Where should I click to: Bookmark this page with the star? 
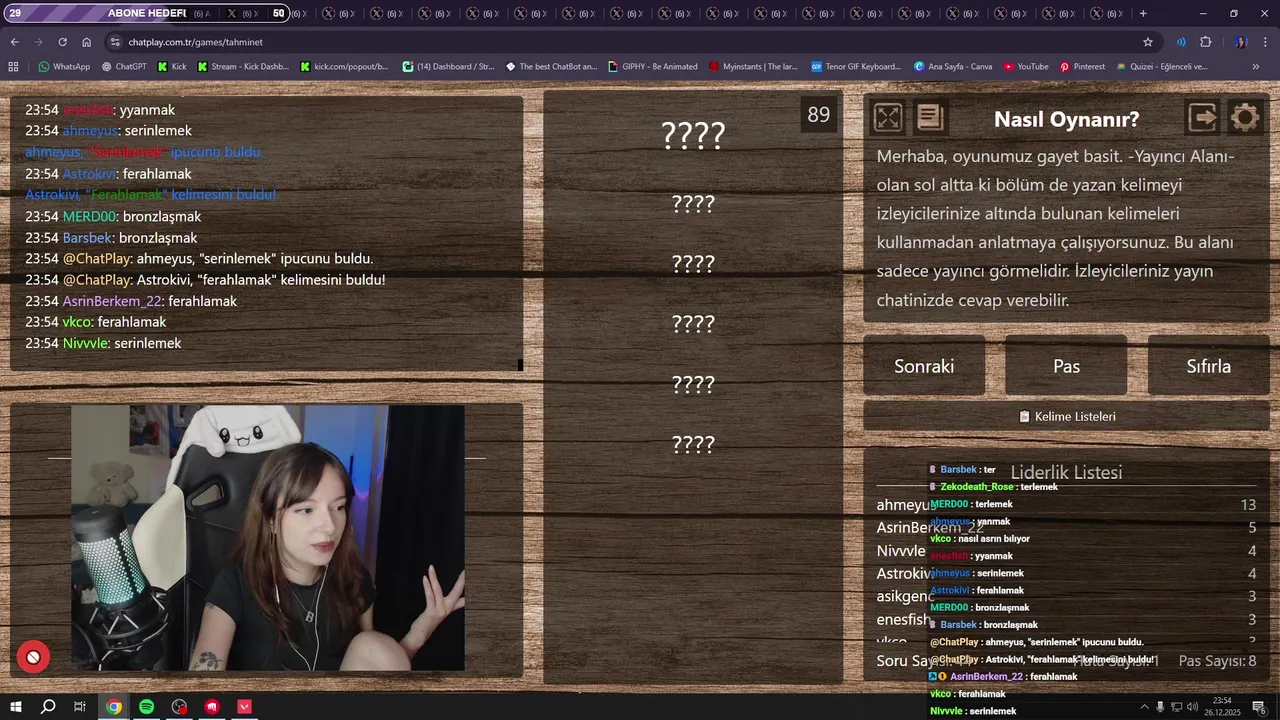coord(1148,42)
